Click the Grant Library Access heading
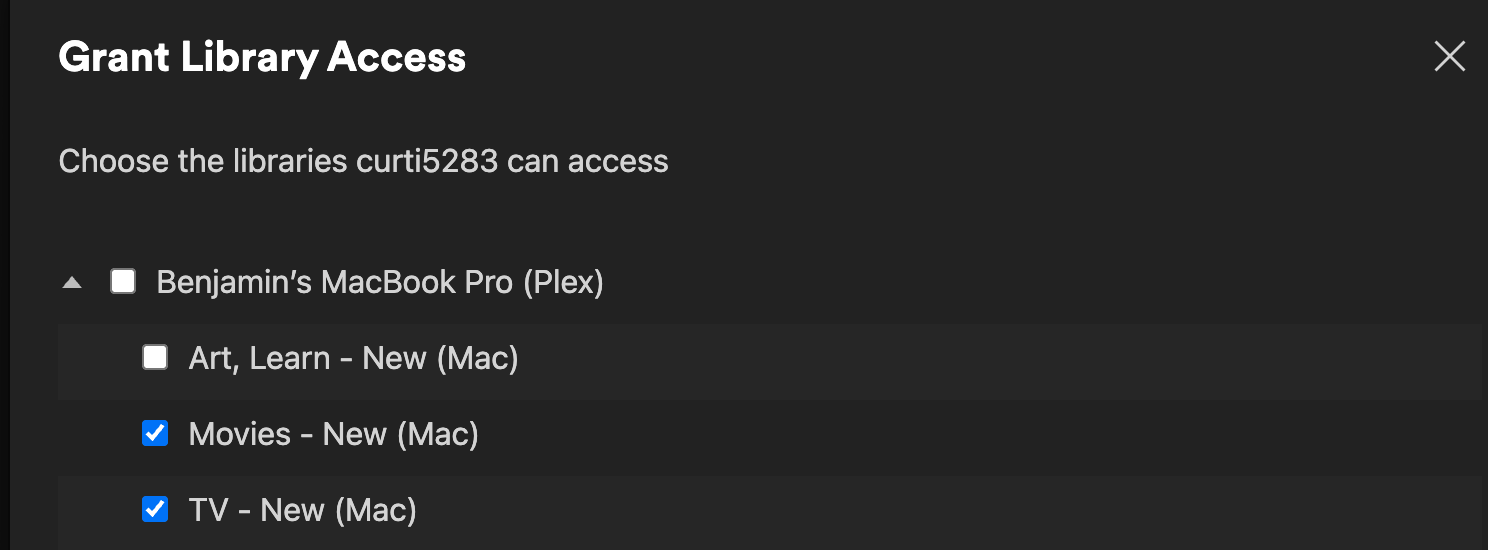1488x550 pixels. (262, 58)
